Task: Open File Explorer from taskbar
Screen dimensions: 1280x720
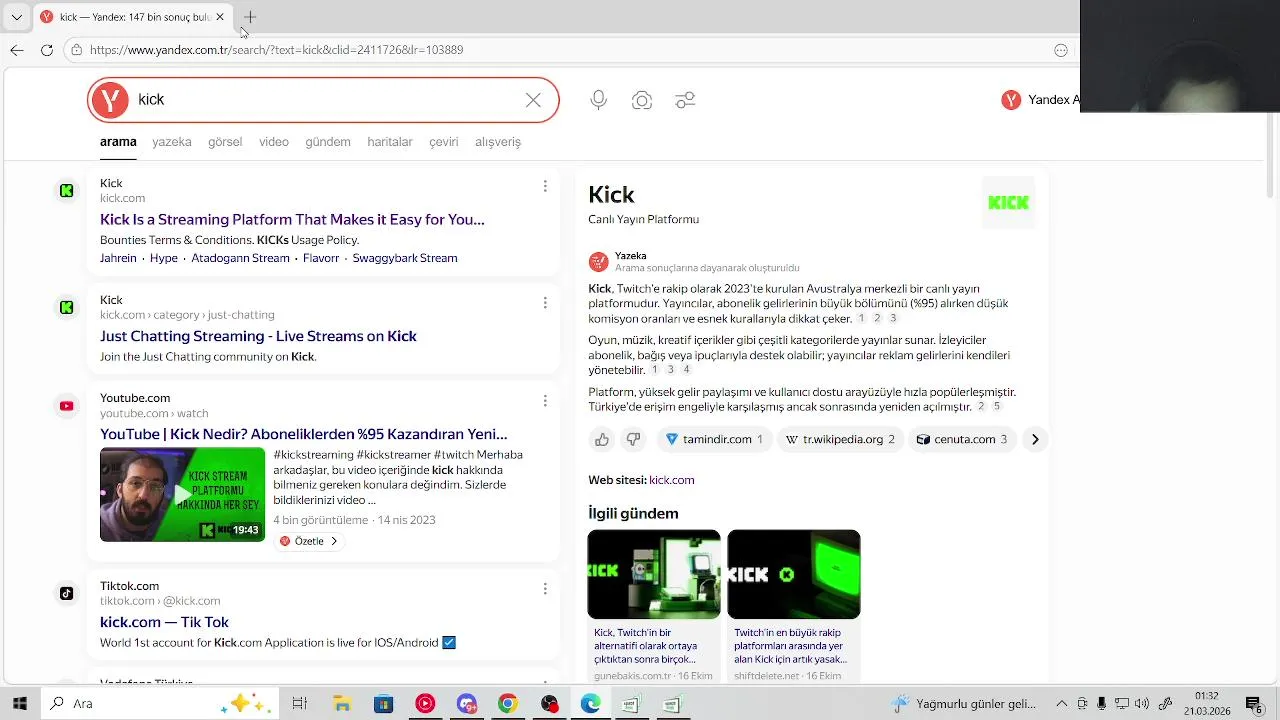Action: pyautogui.click(x=341, y=704)
